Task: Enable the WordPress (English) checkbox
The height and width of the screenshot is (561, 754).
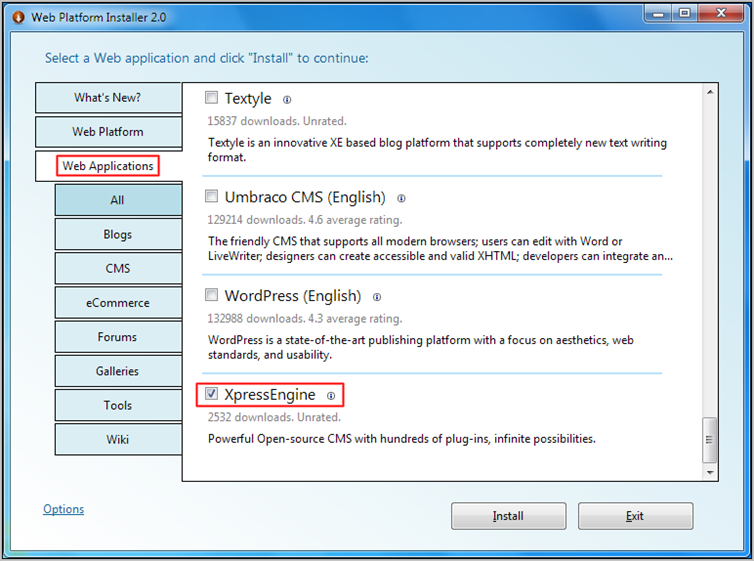Action: pos(212,295)
